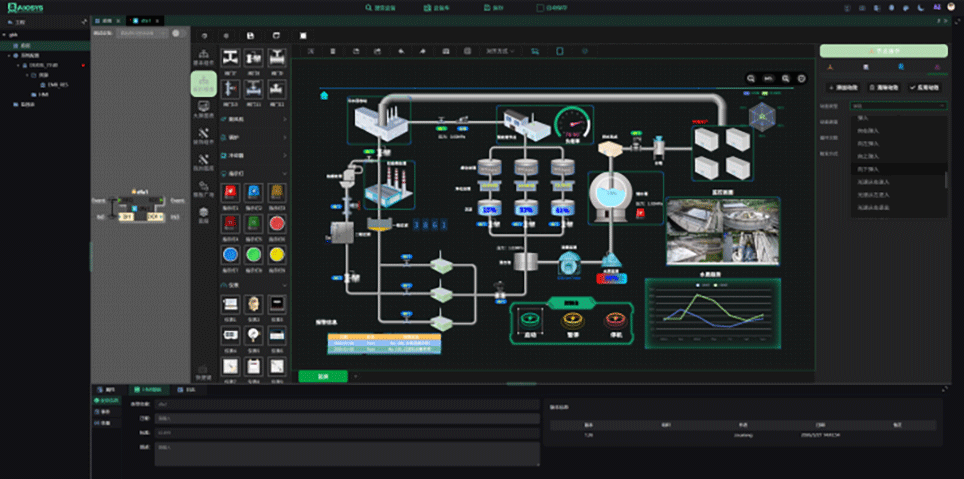
Task: Open the dropdown above the gray preview panel
Action: coord(142,33)
